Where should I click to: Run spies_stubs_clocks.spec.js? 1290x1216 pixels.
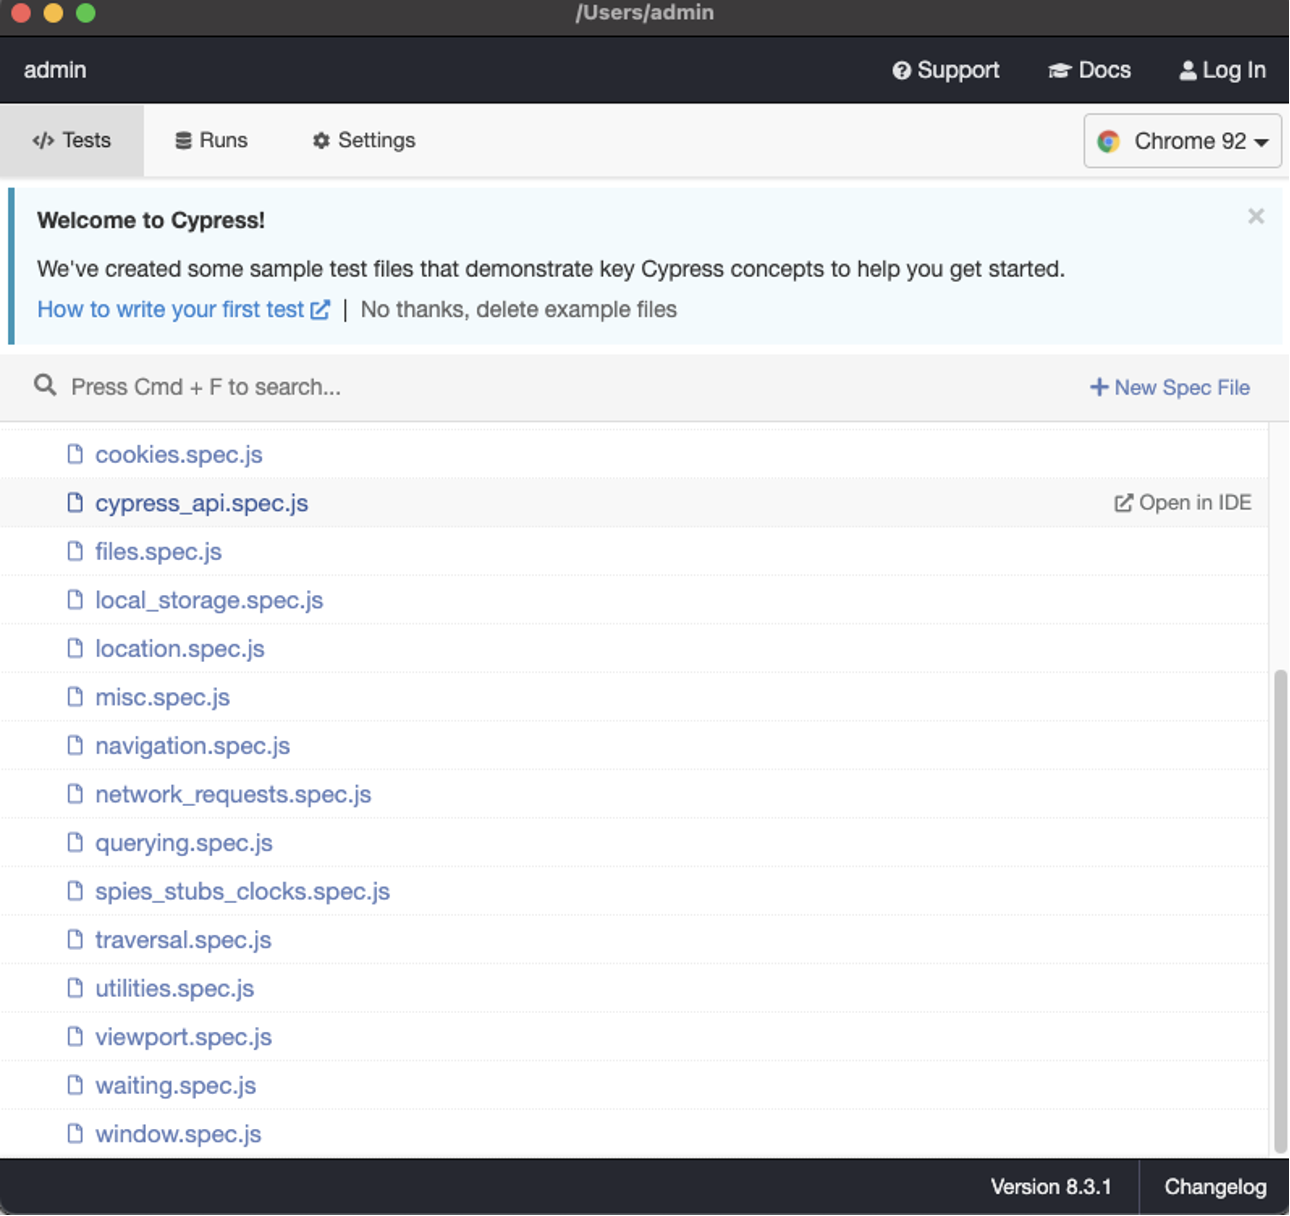[x=242, y=891]
